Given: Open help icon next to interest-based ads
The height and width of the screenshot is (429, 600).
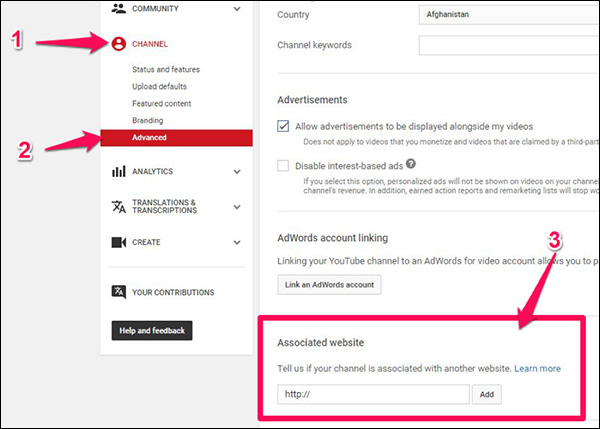Looking at the screenshot, I should coord(411,164).
